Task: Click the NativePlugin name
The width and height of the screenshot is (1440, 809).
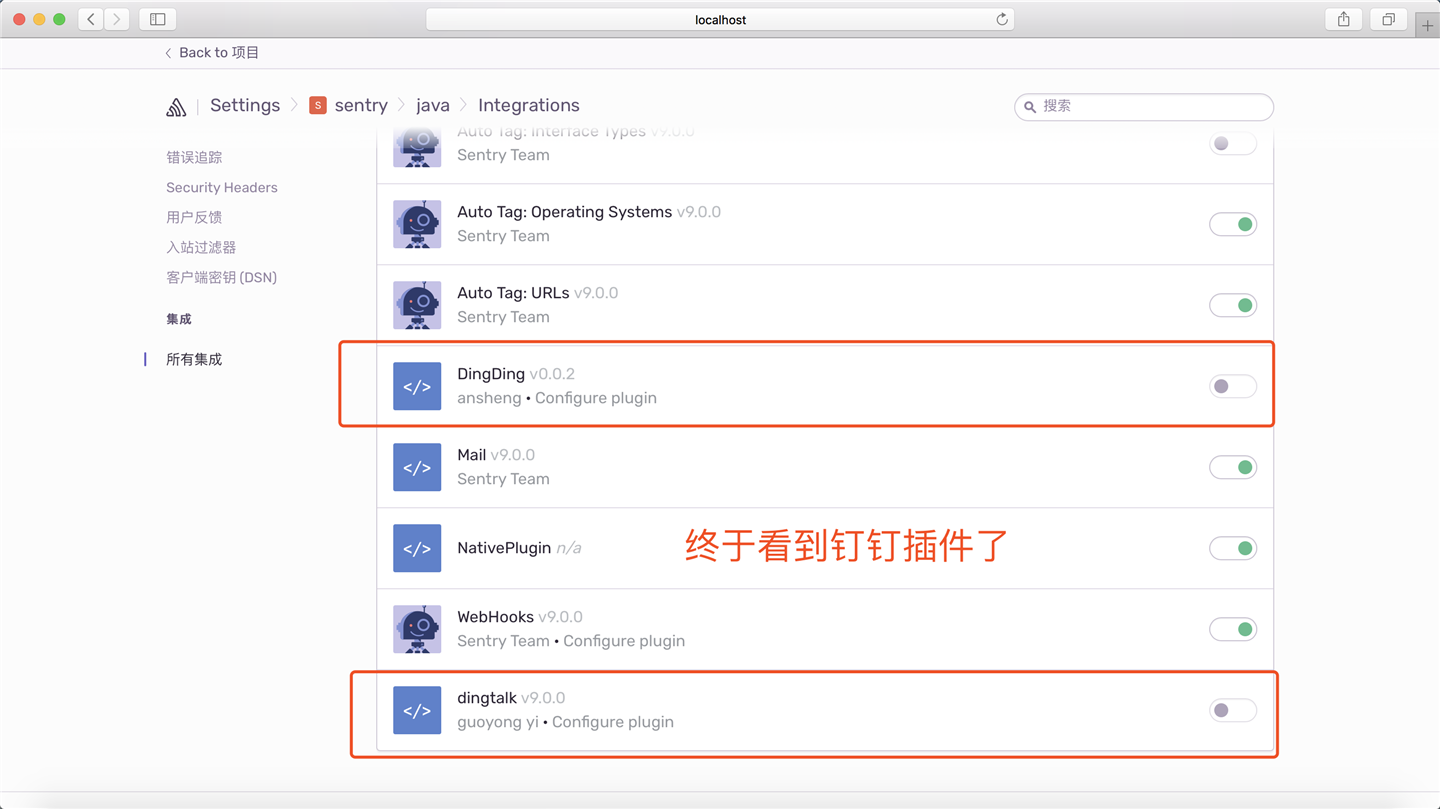Action: coord(504,548)
